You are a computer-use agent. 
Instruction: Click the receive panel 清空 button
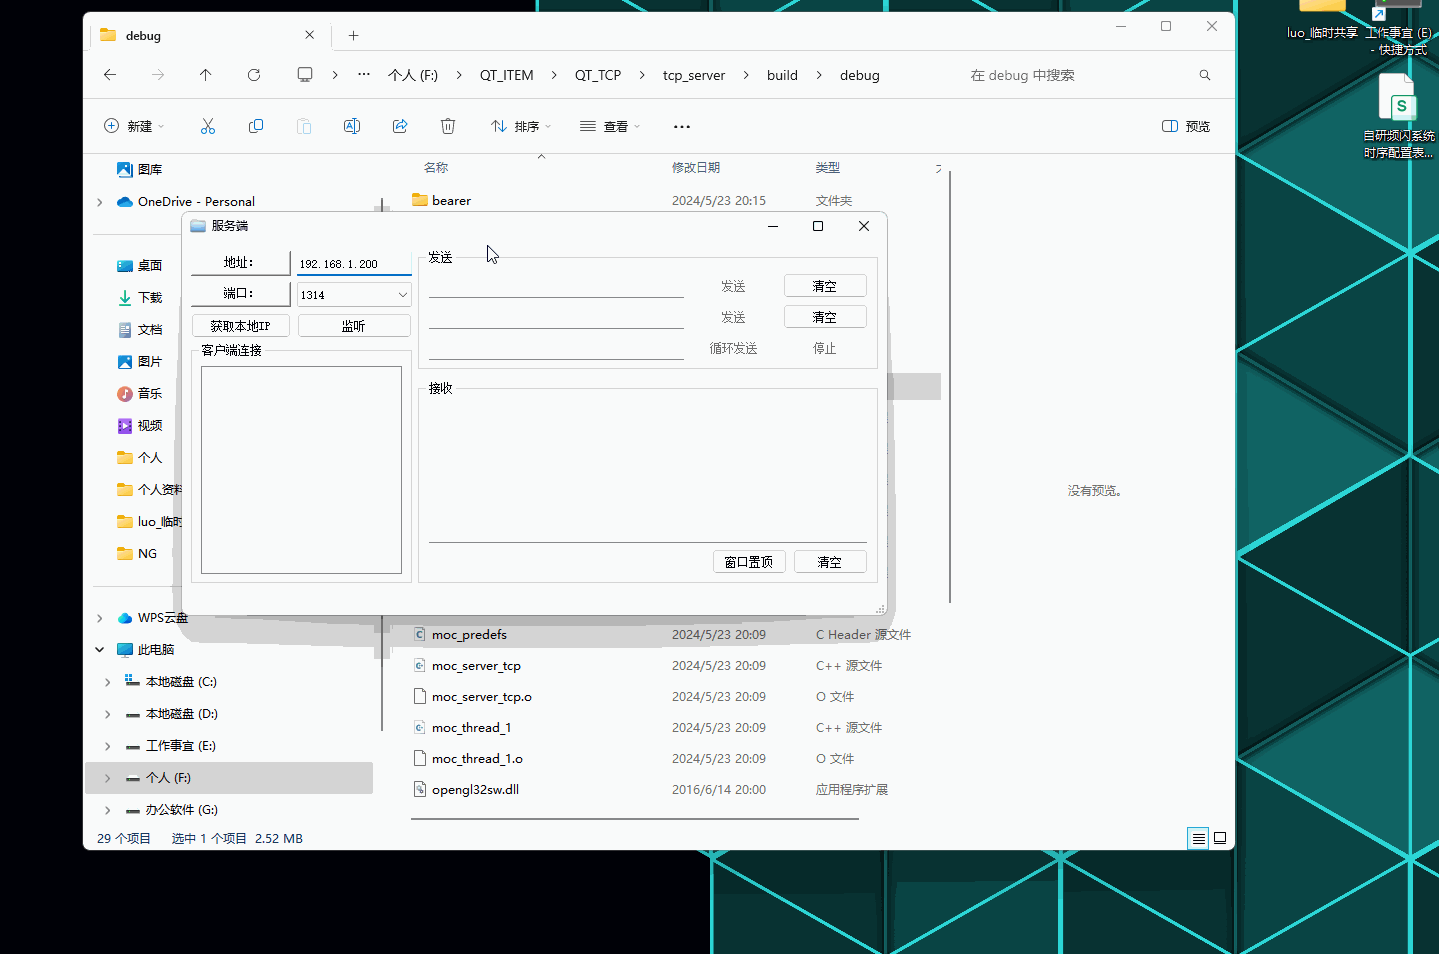click(x=830, y=562)
